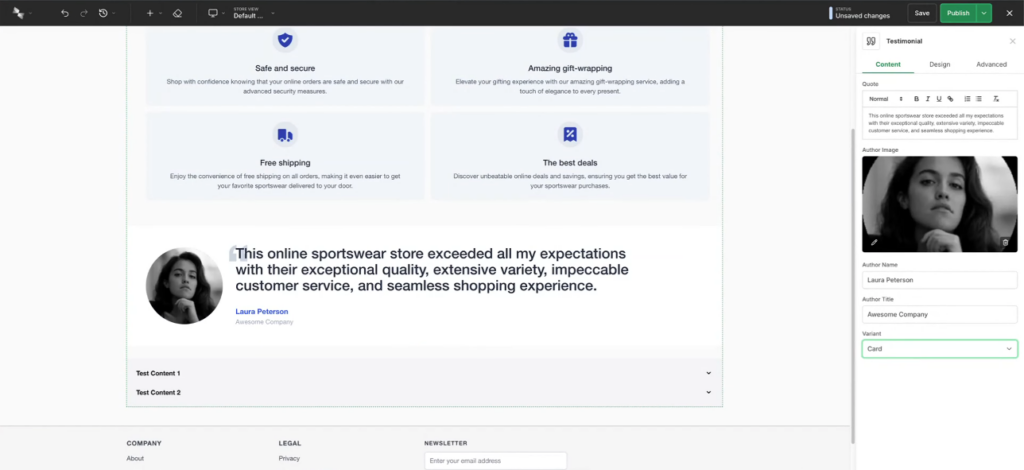Apply bulleted list in Quote editor
The height and width of the screenshot is (470, 1024).
click(978, 99)
